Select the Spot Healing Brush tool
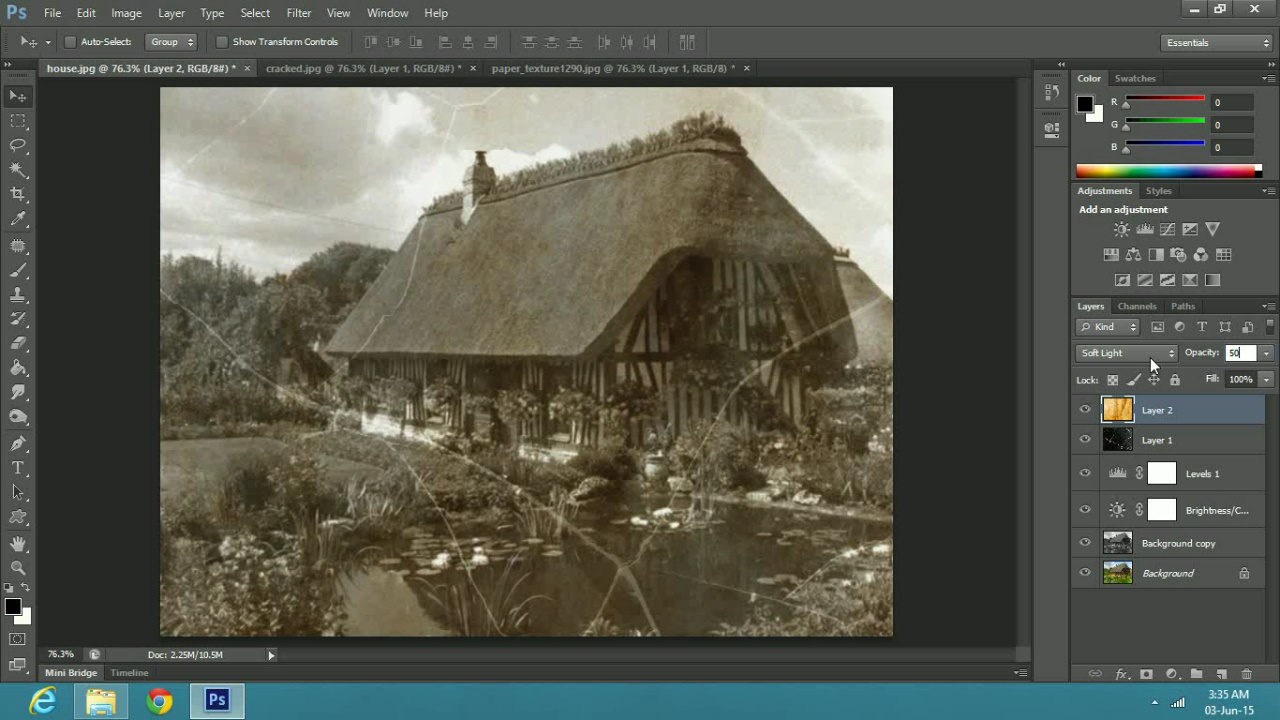 18,245
